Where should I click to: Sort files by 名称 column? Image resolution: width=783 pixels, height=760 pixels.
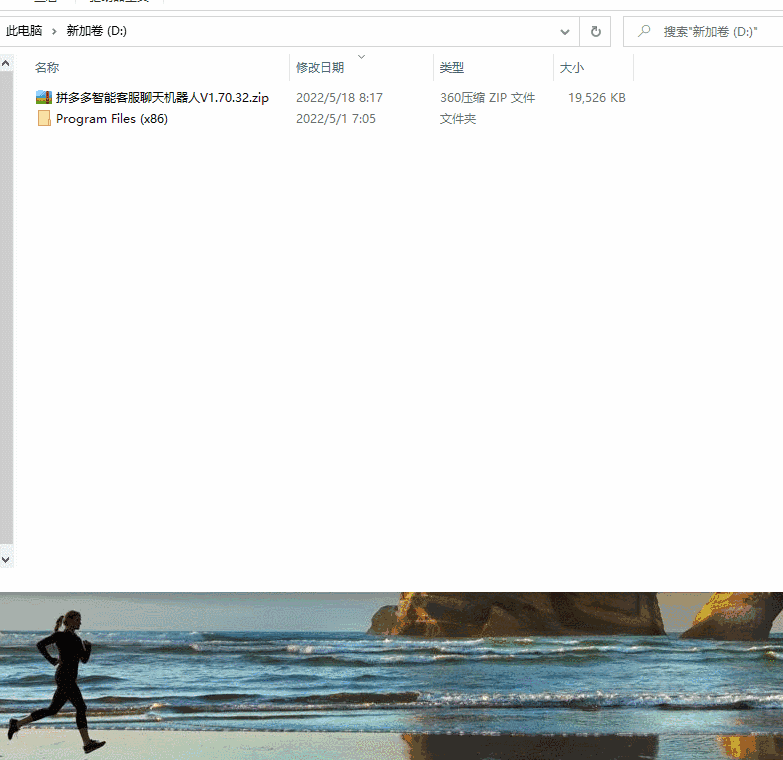47,67
